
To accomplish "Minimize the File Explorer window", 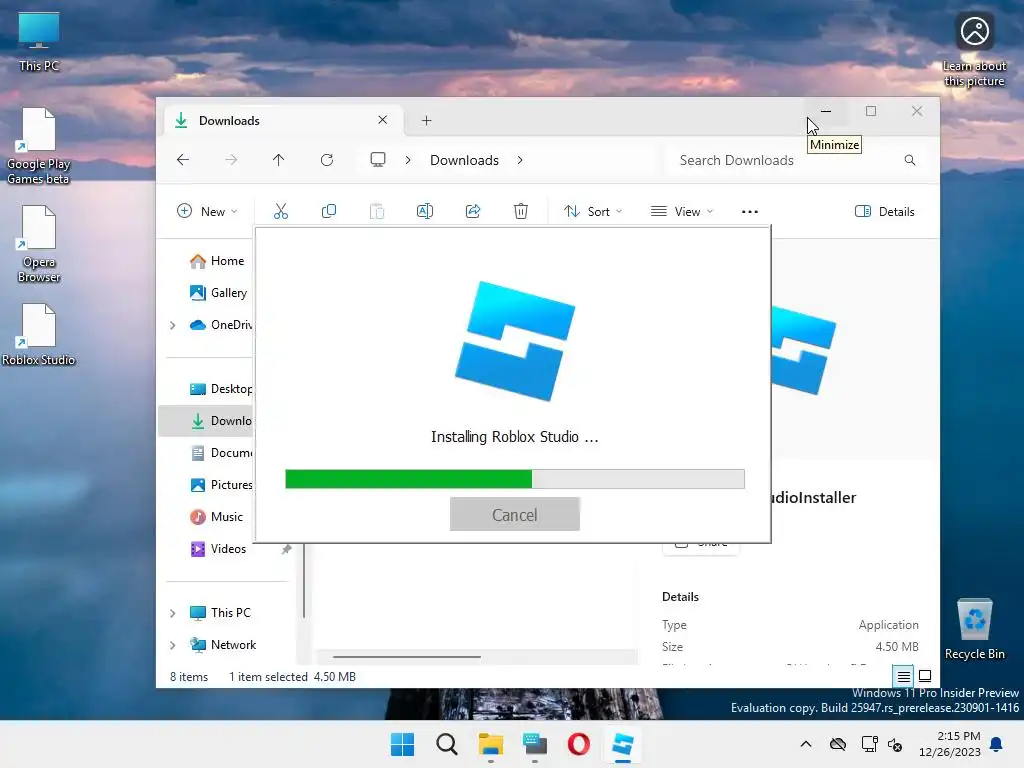I will pyautogui.click(x=826, y=111).
